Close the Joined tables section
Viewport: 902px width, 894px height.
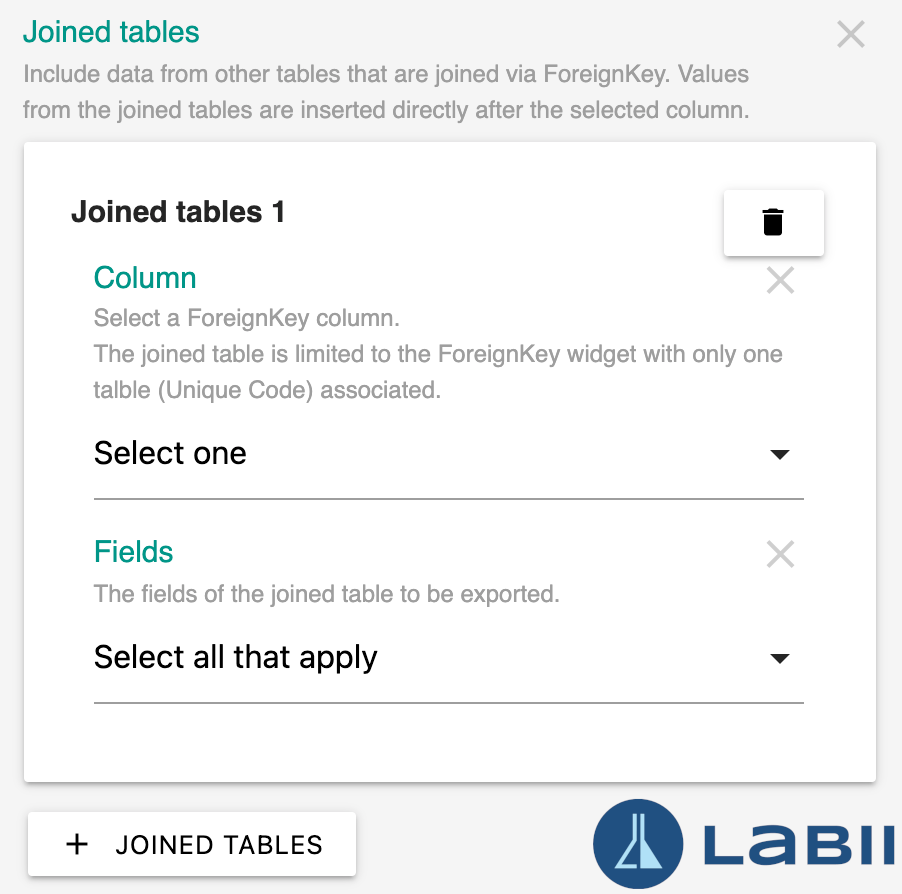(x=851, y=35)
